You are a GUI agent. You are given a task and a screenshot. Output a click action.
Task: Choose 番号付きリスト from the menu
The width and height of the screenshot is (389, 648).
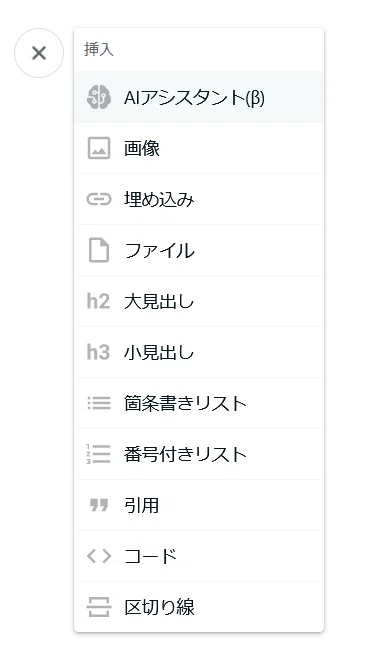(x=199, y=454)
